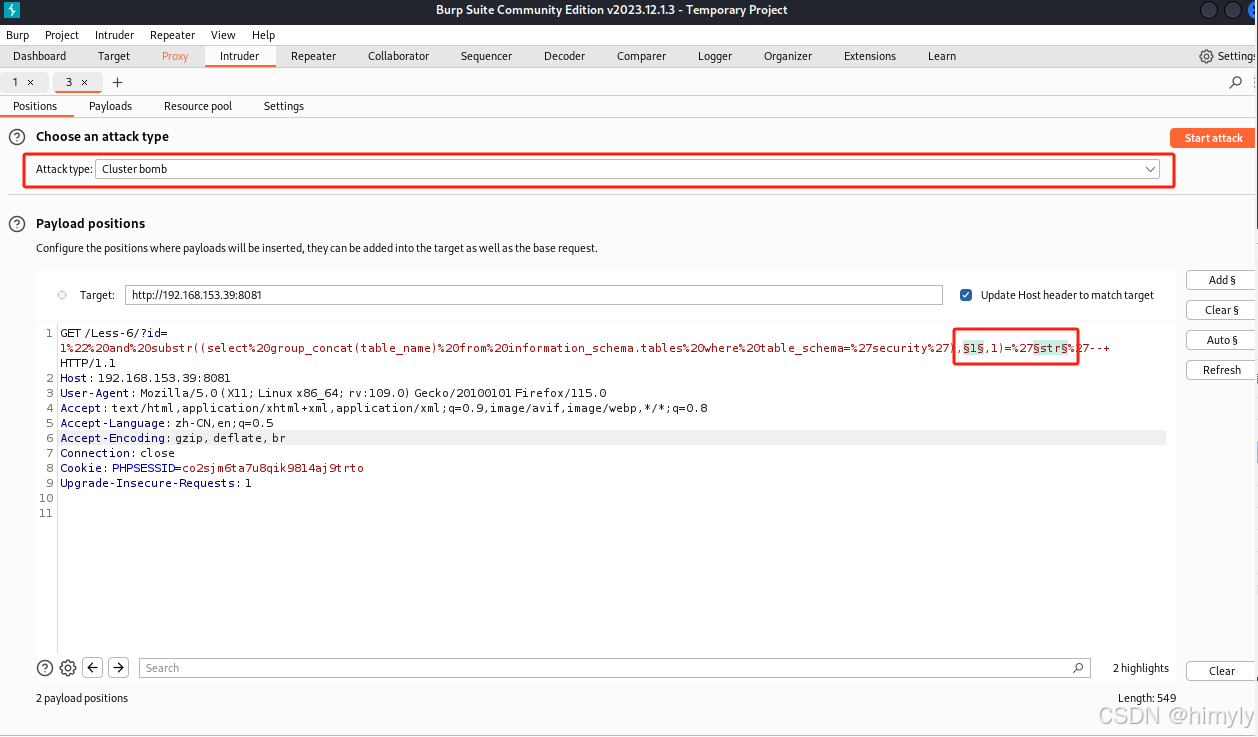This screenshot has width=1258, height=737.
Task: Switch to the Collaborator tab
Action: (x=399, y=56)
